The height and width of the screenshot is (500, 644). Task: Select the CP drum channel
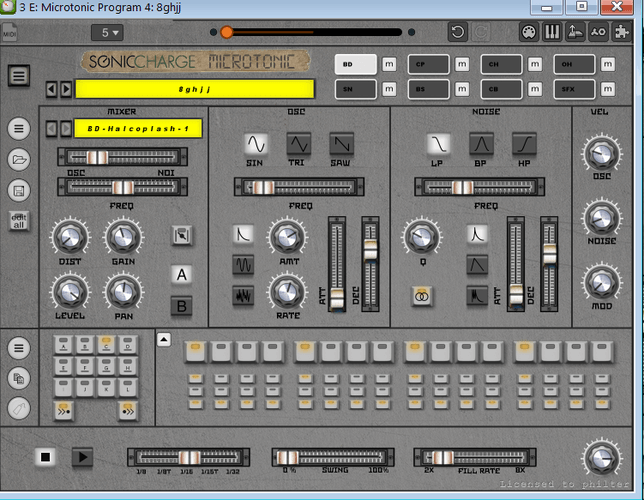coord(428,64)
